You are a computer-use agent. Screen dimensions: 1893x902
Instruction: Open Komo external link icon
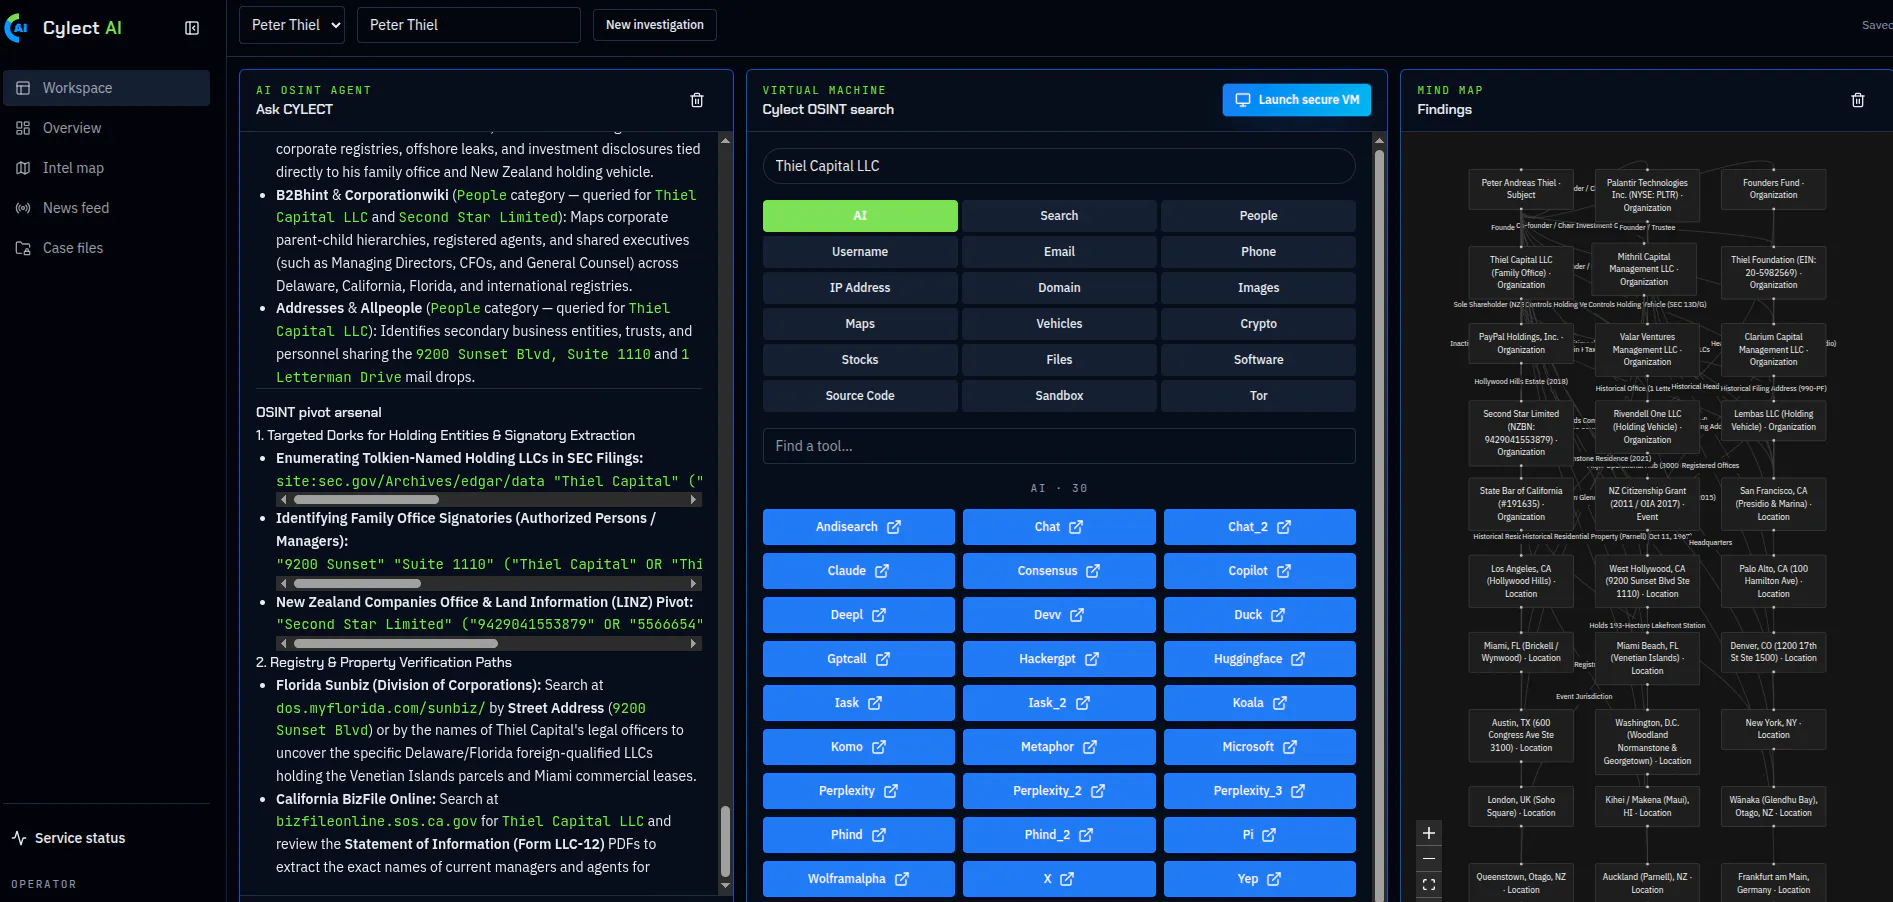(879, 747)
